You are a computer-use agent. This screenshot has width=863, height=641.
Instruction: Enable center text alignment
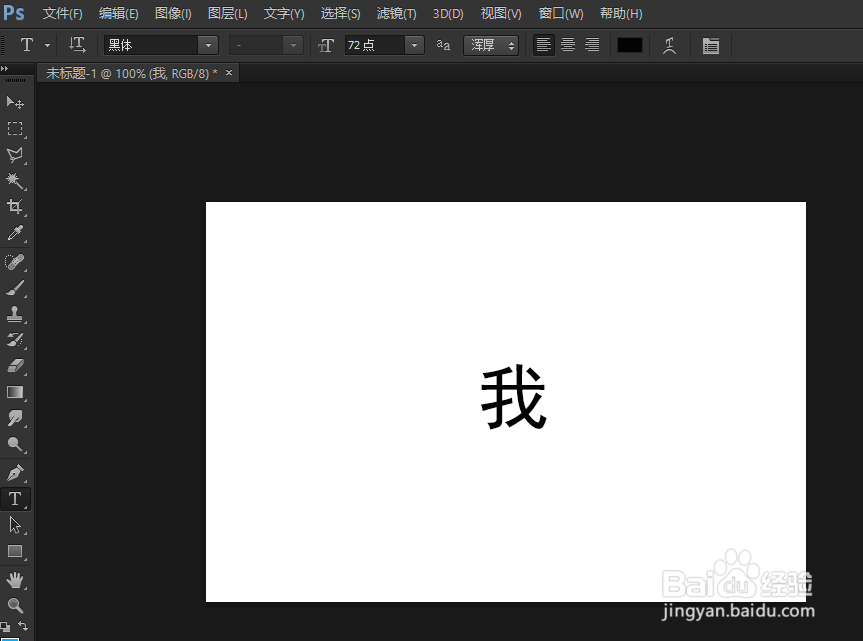click(567, 45)
